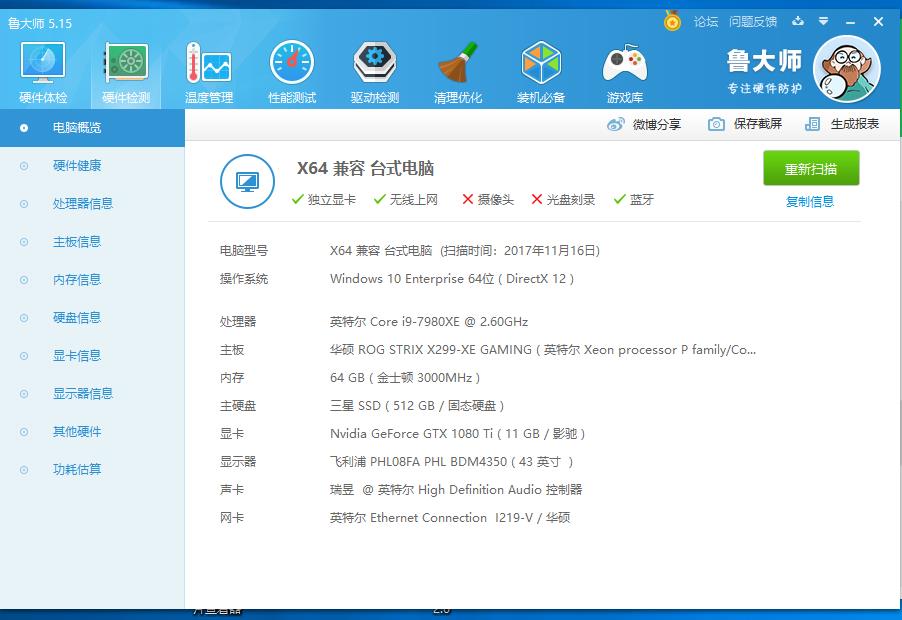
Task: Open 驱动检测 driver detection
Action: (375, 72)
